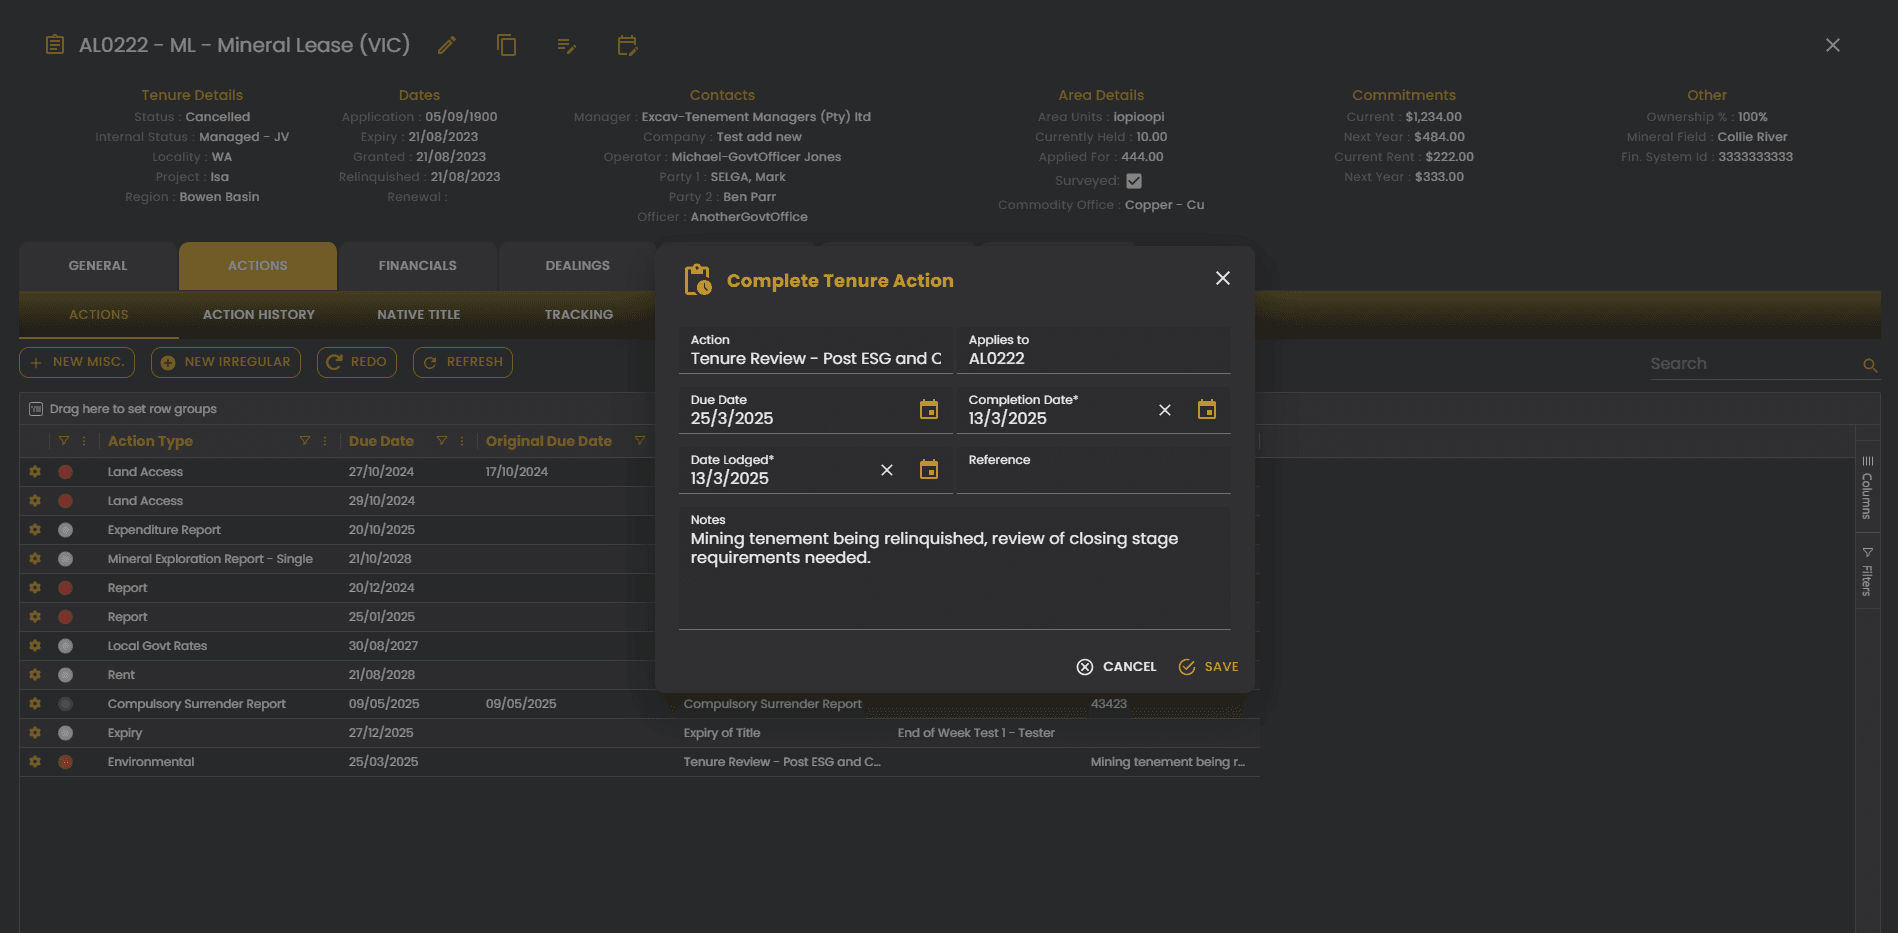This screenshot has width=1898, height=933.
Task: Open the Filters side panel
Action: pyautogui.click(x=1867, y=572)
